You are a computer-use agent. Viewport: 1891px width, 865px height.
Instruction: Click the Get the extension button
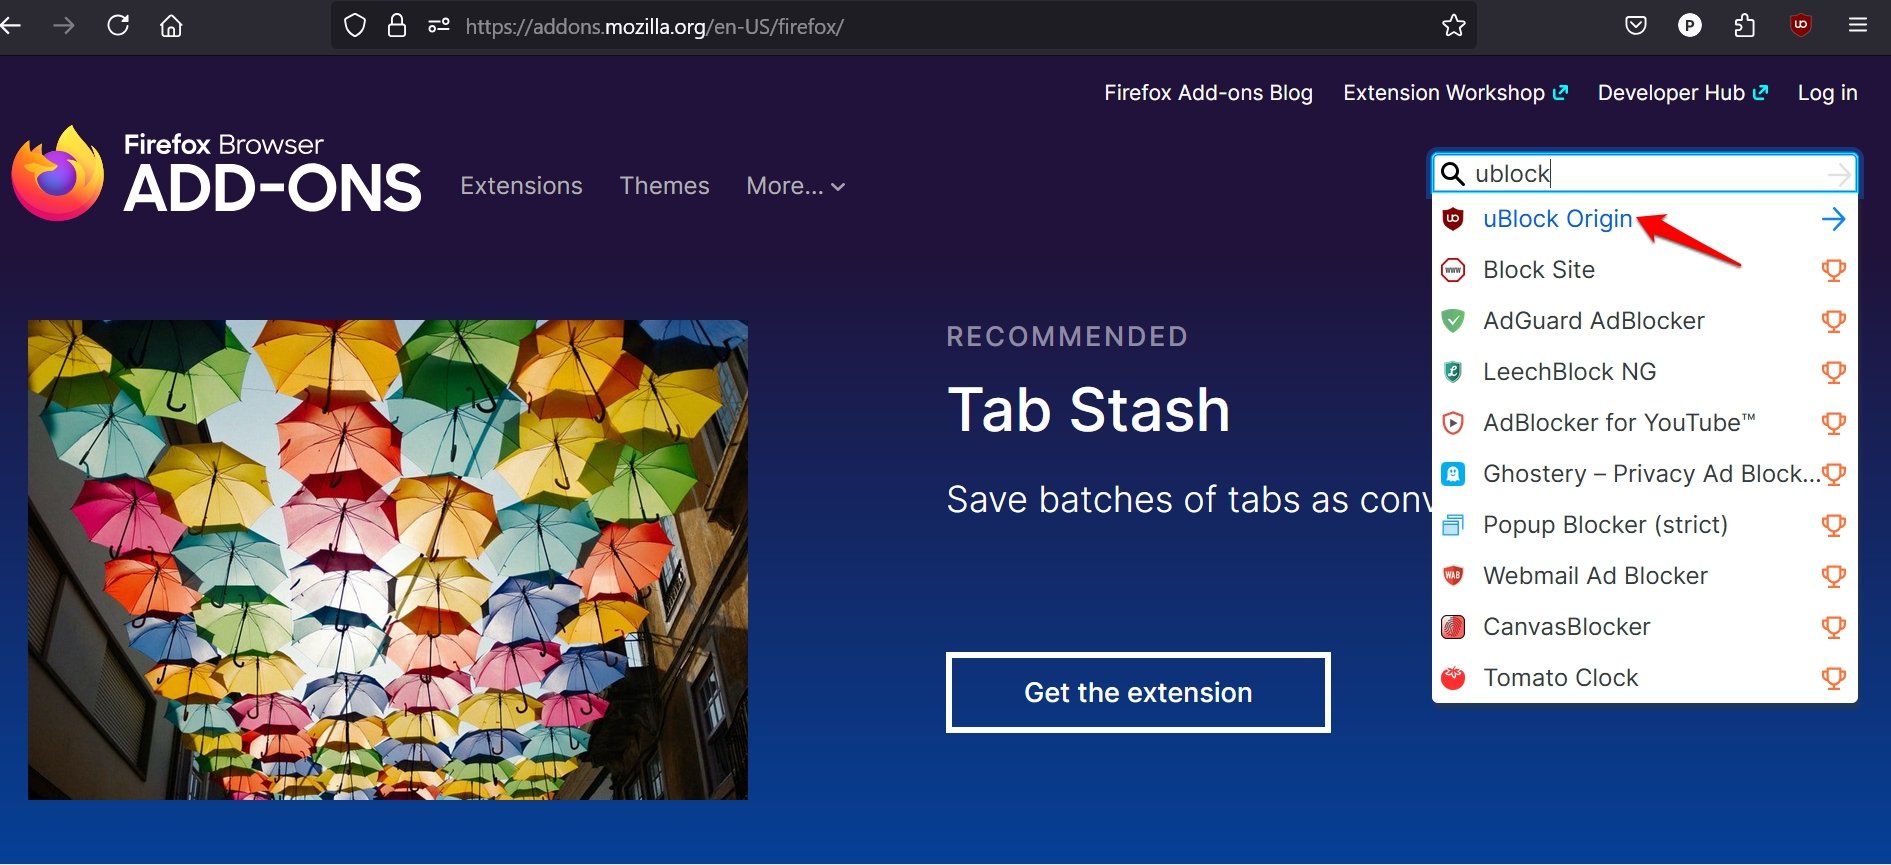click(x=1137, y=692)
